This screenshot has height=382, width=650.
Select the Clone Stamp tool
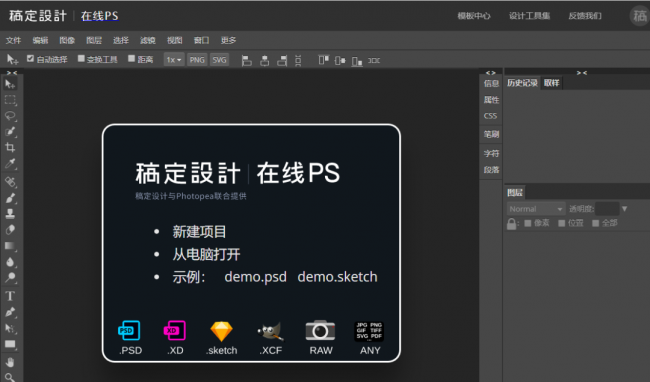click(x=10, y=214)
